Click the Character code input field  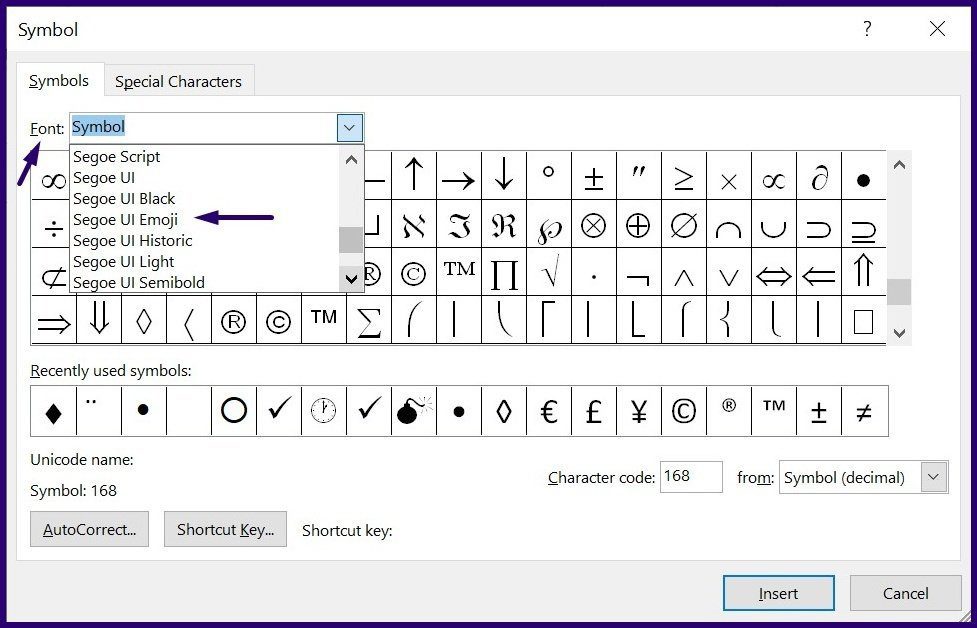(691, 477)
